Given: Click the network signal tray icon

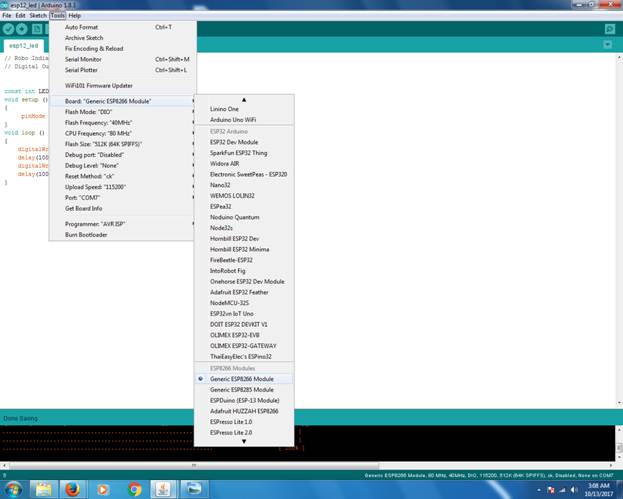Looking at the screenshot, I should (x=562, y=490).
